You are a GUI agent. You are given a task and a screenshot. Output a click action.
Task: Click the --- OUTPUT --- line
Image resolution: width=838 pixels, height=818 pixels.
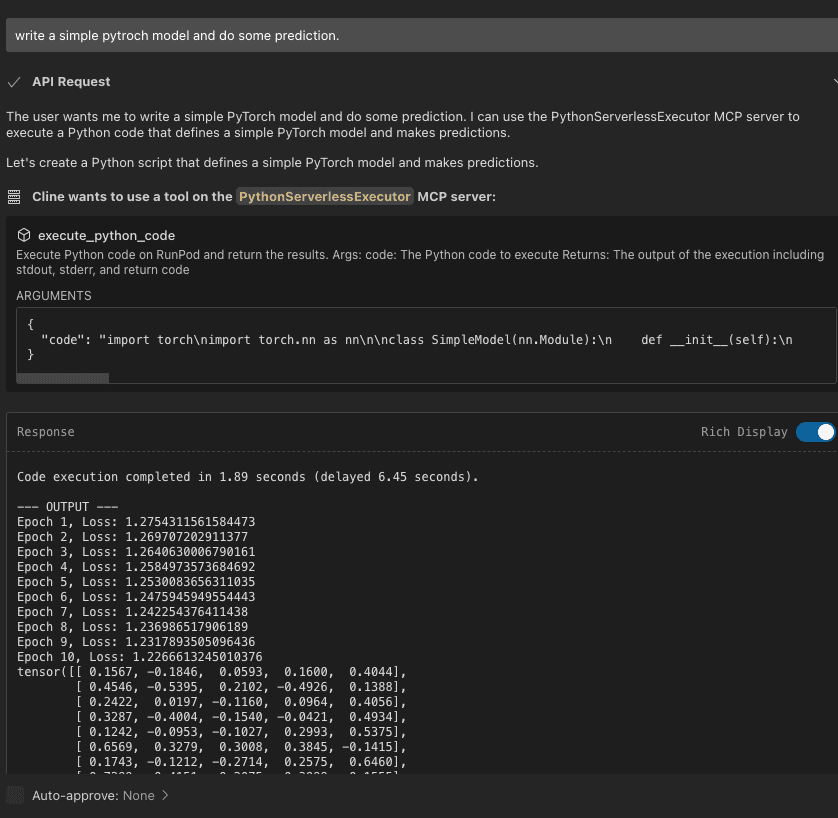pos(67,507)
